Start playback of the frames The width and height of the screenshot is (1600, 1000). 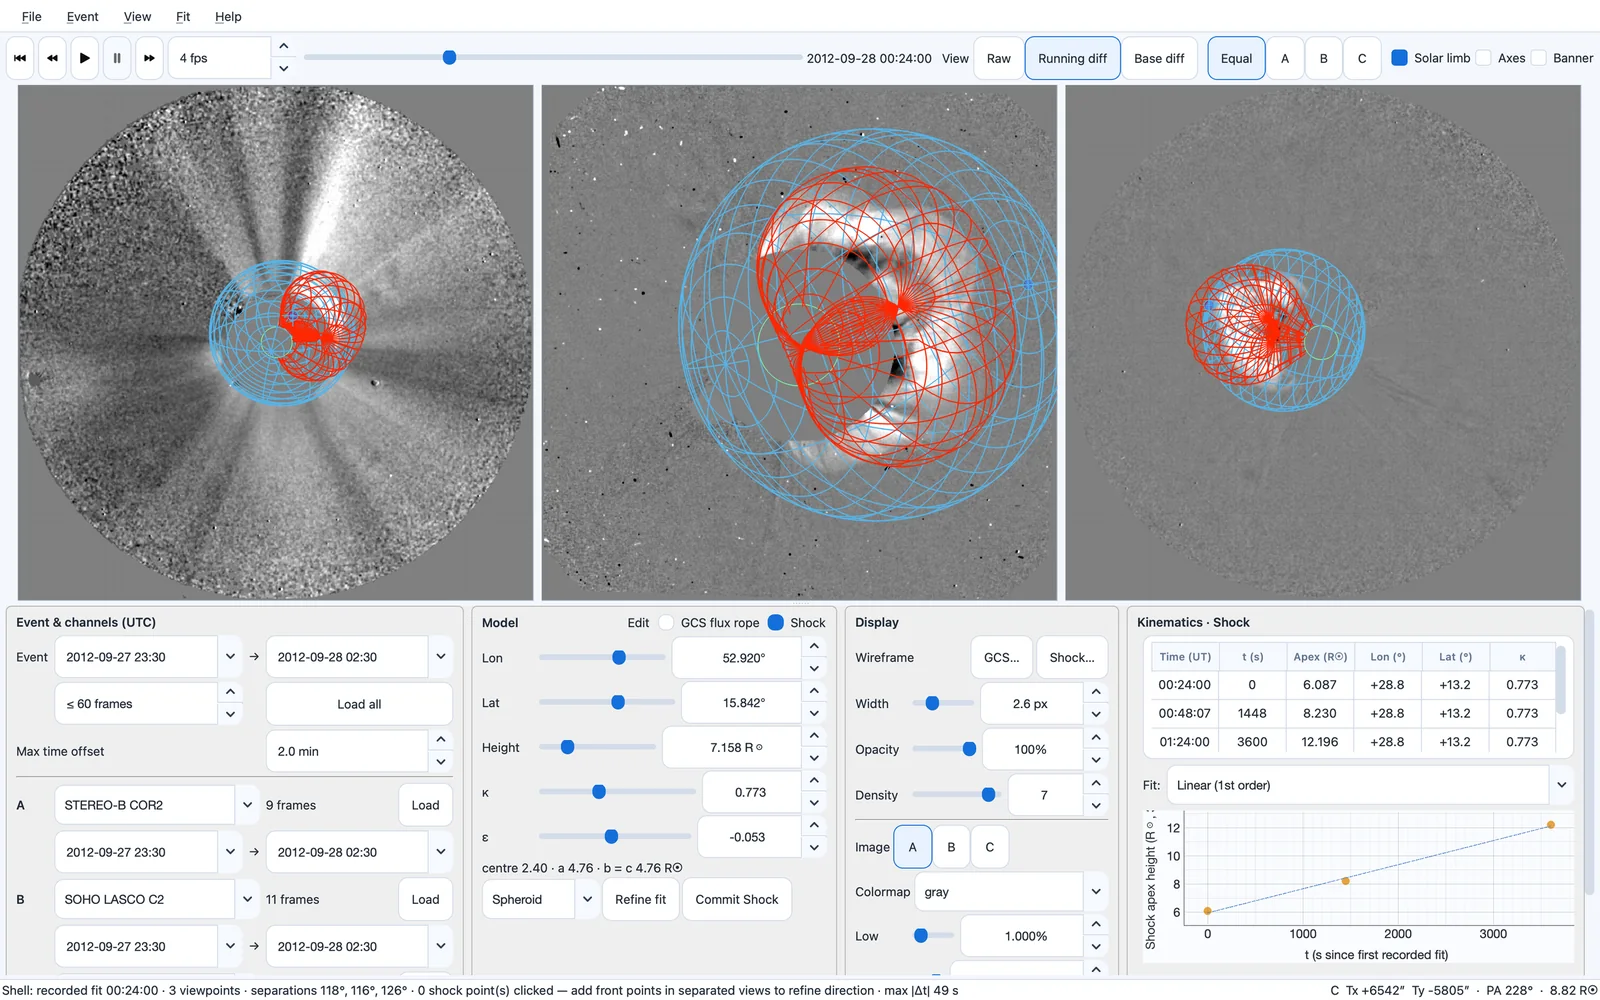click(85, 58)
